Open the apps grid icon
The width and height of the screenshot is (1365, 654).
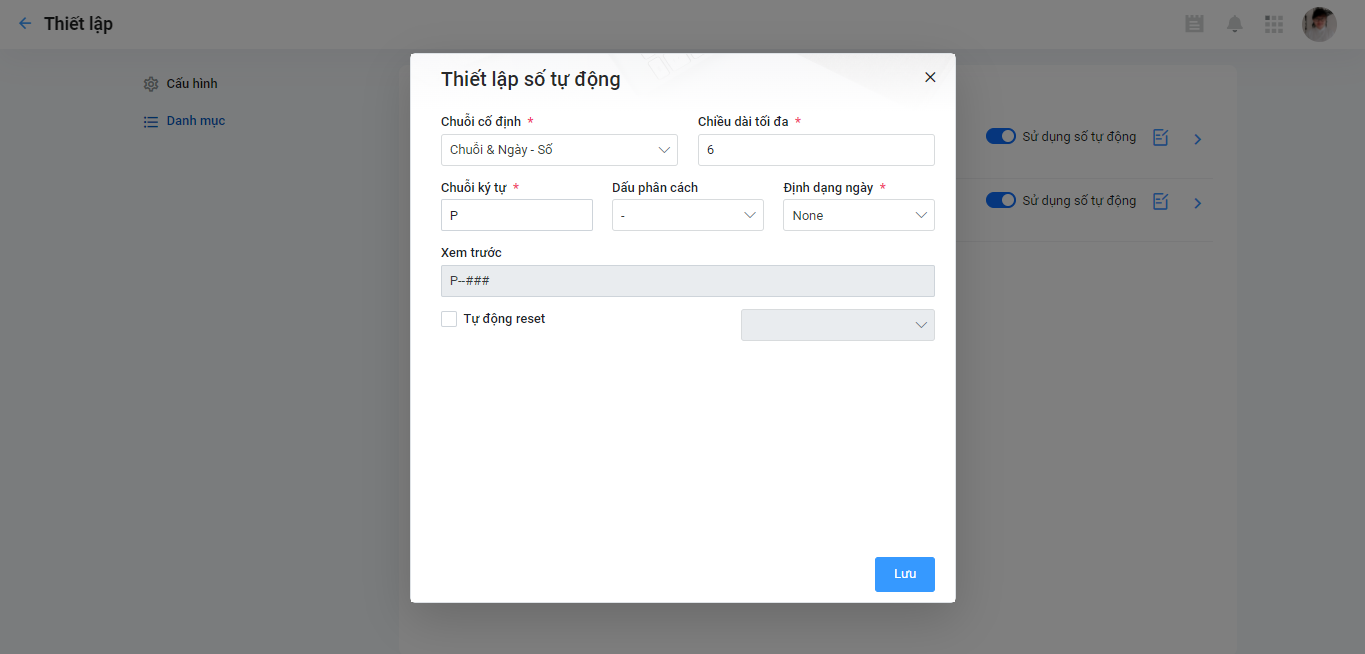[1274, 24]
